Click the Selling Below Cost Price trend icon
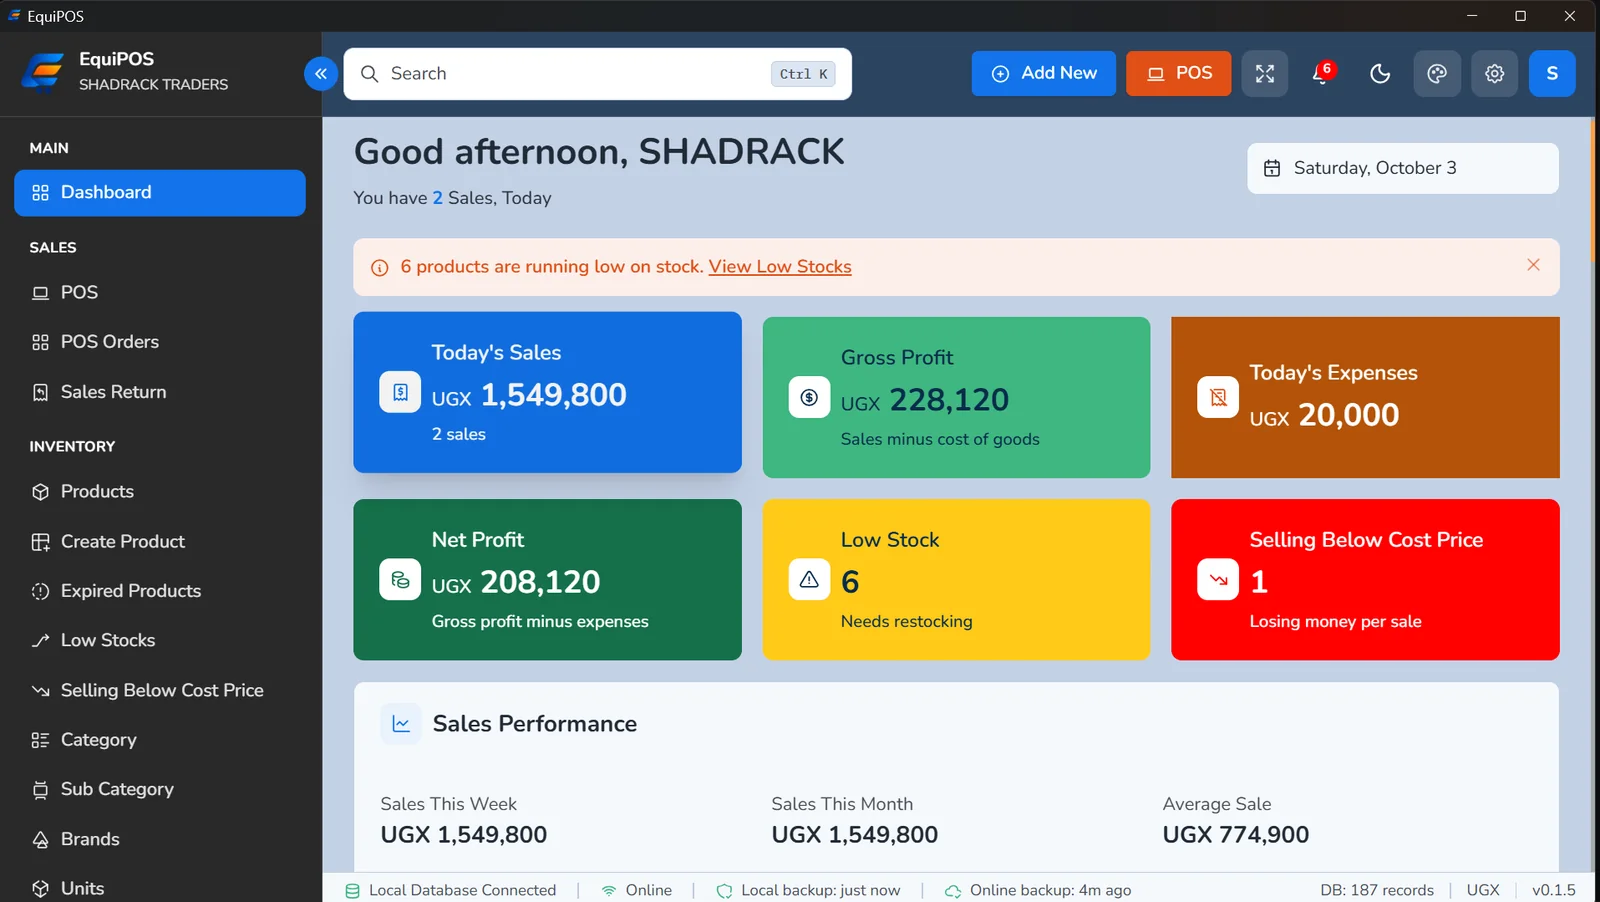The image size is (1600, 902). (1218, 579)
